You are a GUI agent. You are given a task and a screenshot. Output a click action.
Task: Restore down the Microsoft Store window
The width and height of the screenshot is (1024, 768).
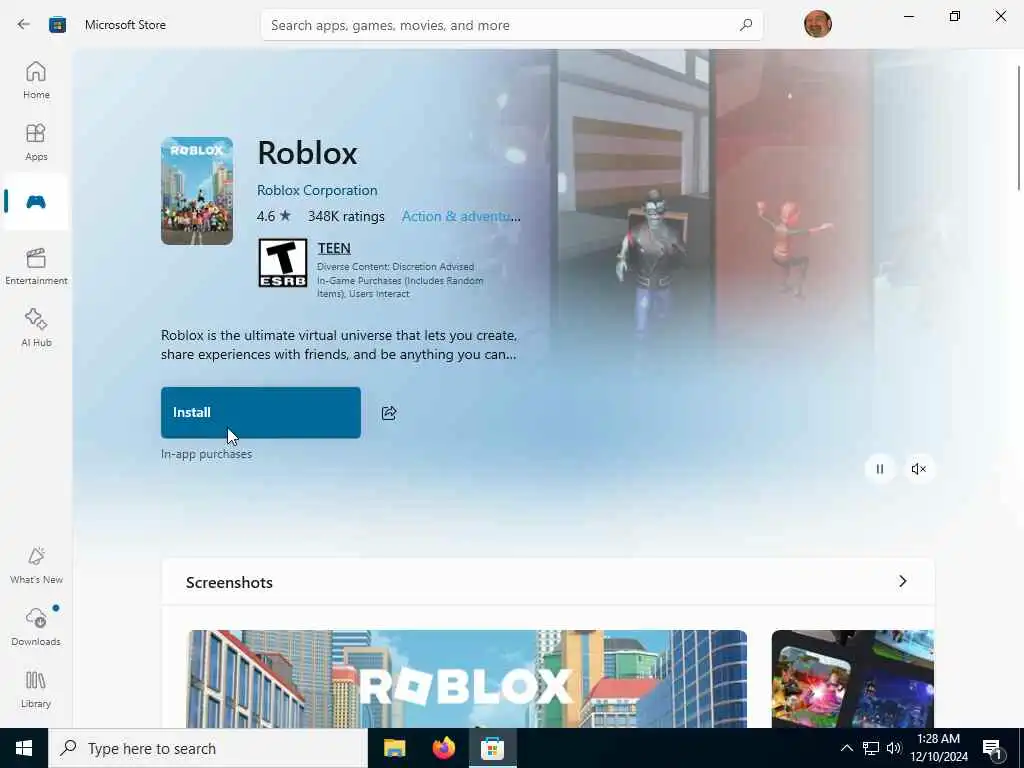tap(955, 16)
